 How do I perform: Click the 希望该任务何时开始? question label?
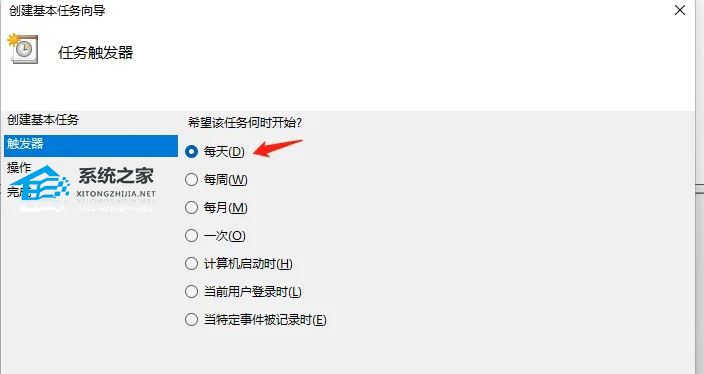coord(245,123)
